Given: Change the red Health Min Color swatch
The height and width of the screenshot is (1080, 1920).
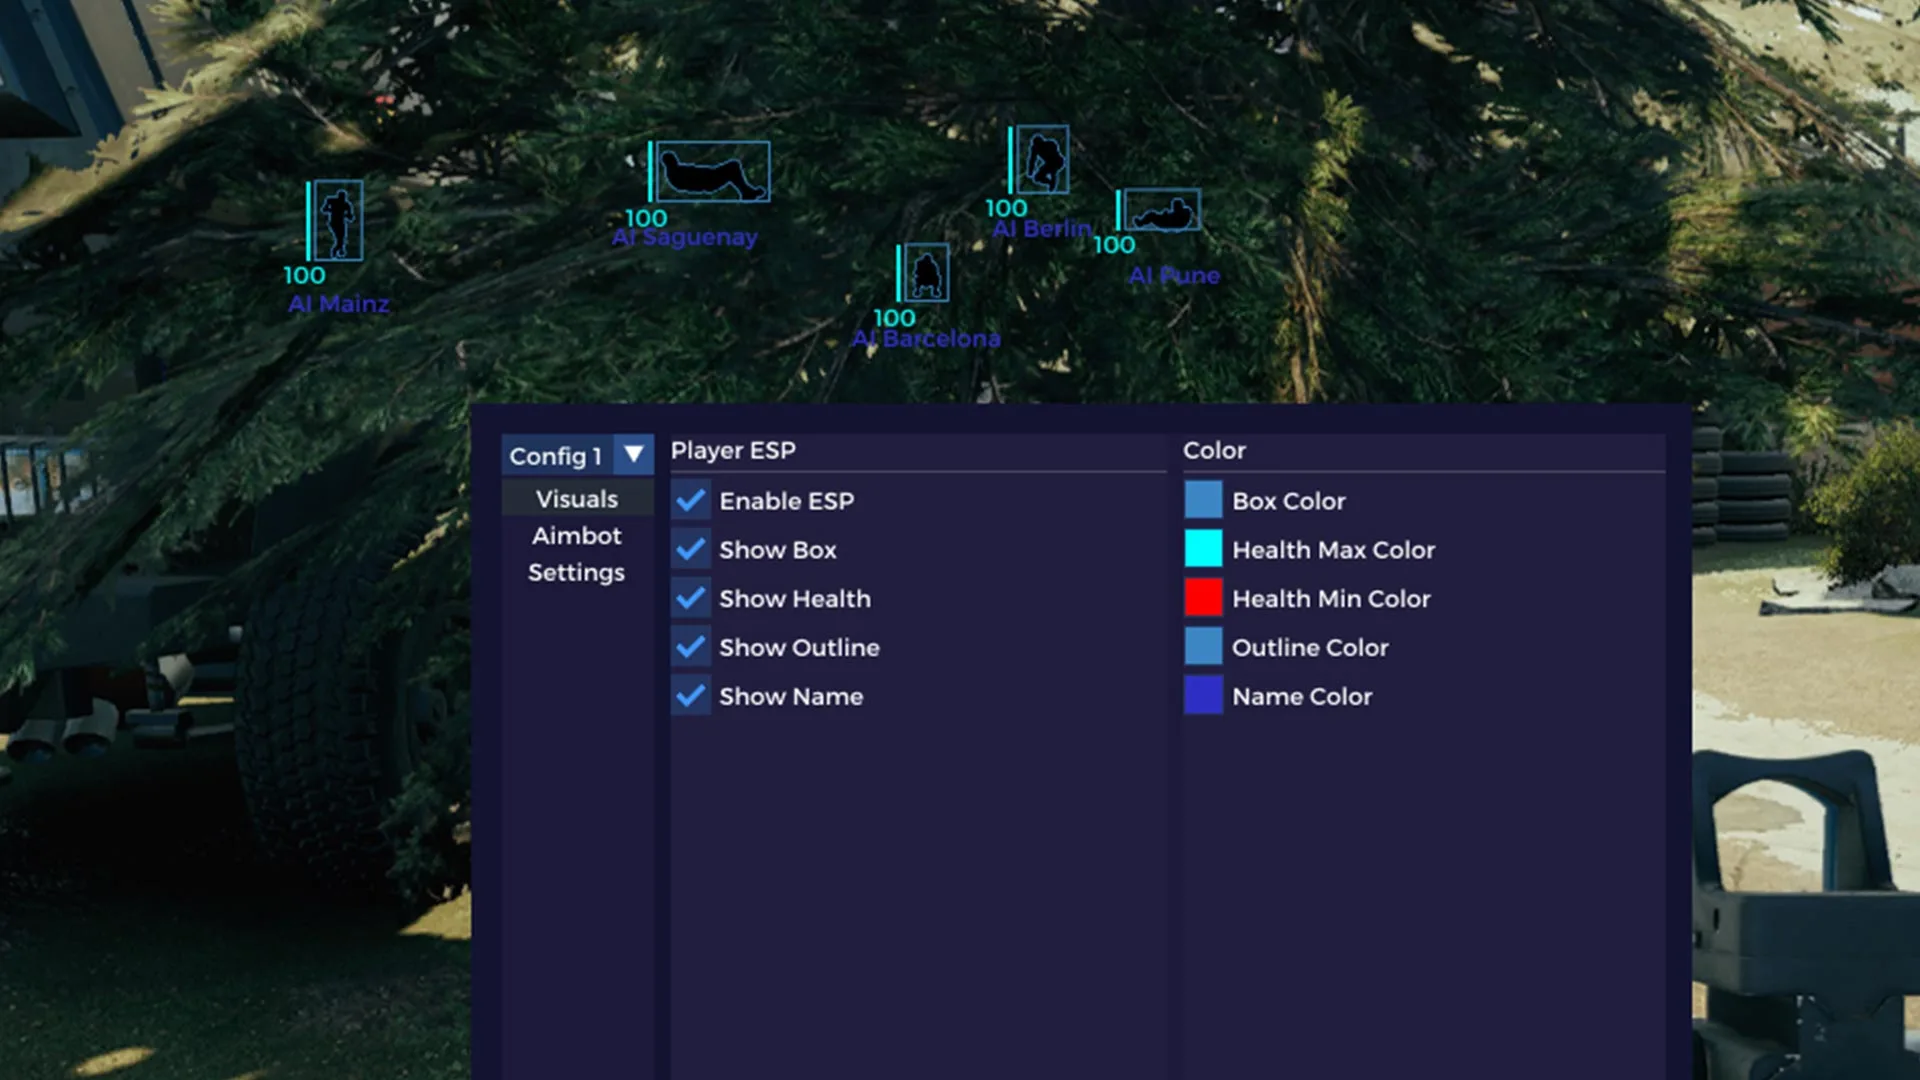Looking at the screenshot, I should click(x=1203, y=598).
